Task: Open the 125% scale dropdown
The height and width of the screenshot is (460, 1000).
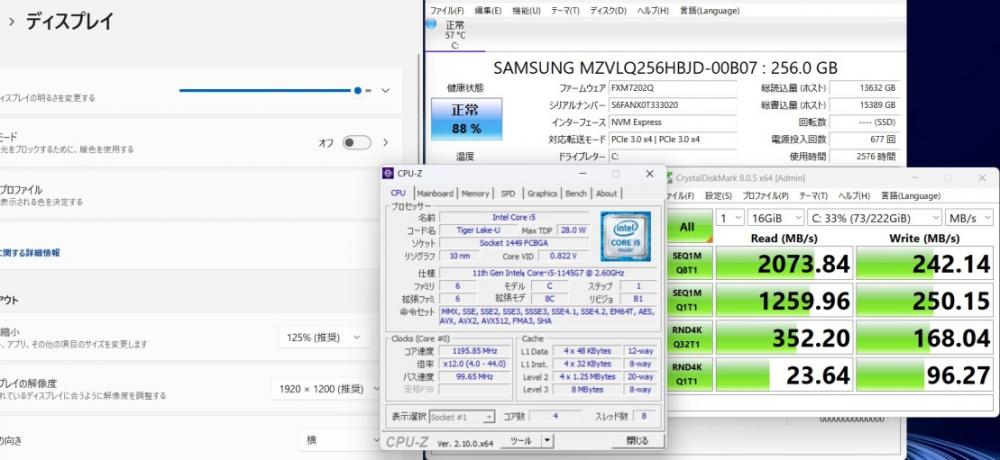Action: click(324, 338)
